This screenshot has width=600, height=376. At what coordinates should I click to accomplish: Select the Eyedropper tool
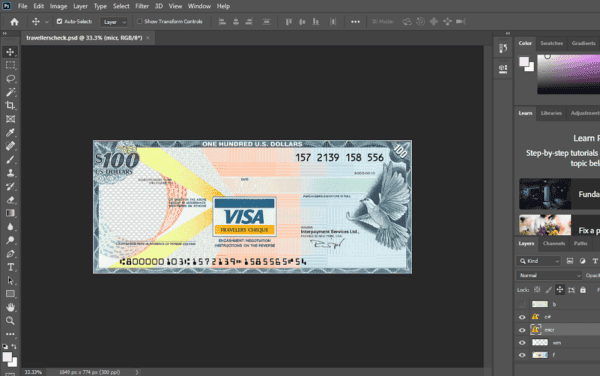10,132
